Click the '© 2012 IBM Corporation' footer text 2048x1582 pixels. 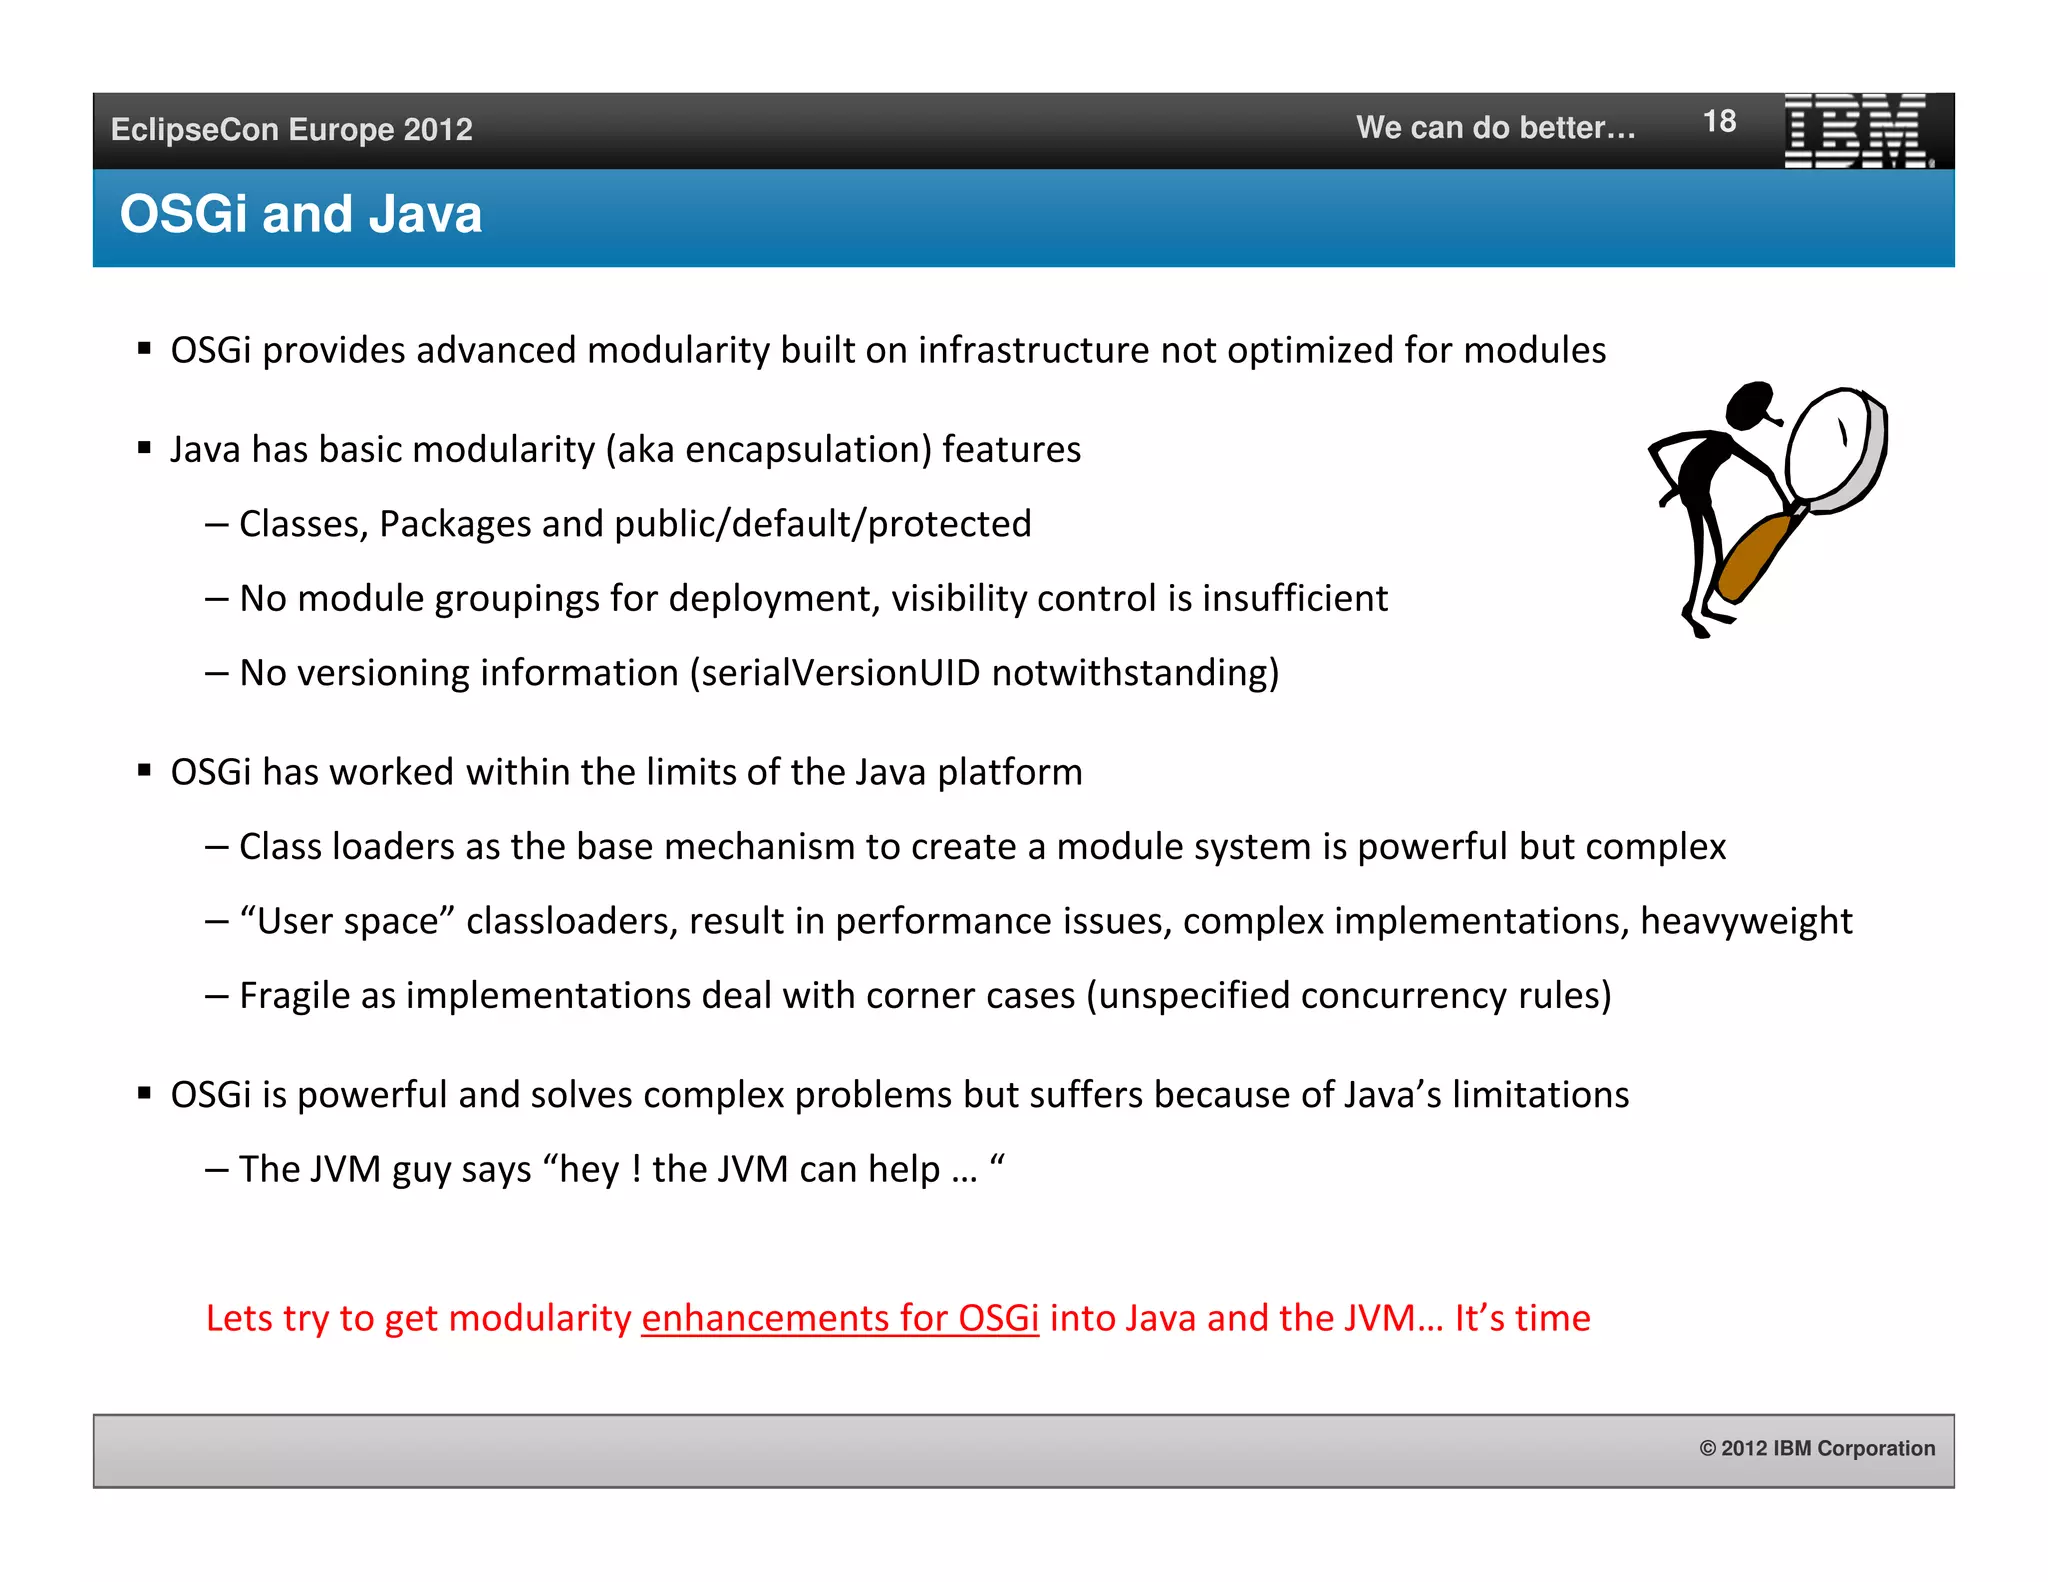point(1817,1448)
